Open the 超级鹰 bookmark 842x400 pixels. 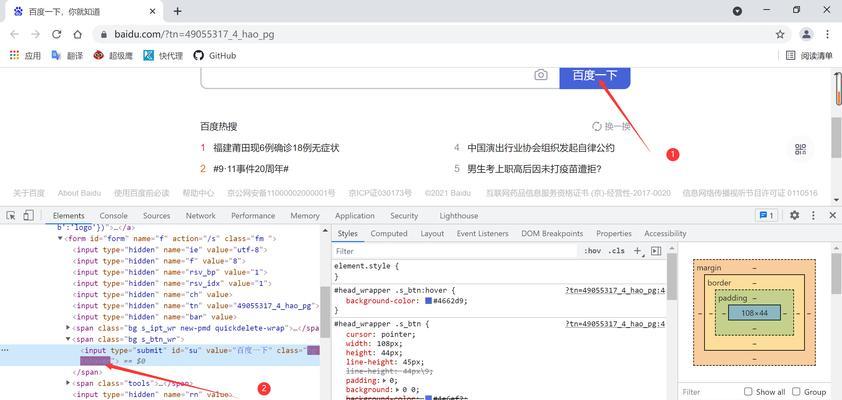(x=113, y=55)
